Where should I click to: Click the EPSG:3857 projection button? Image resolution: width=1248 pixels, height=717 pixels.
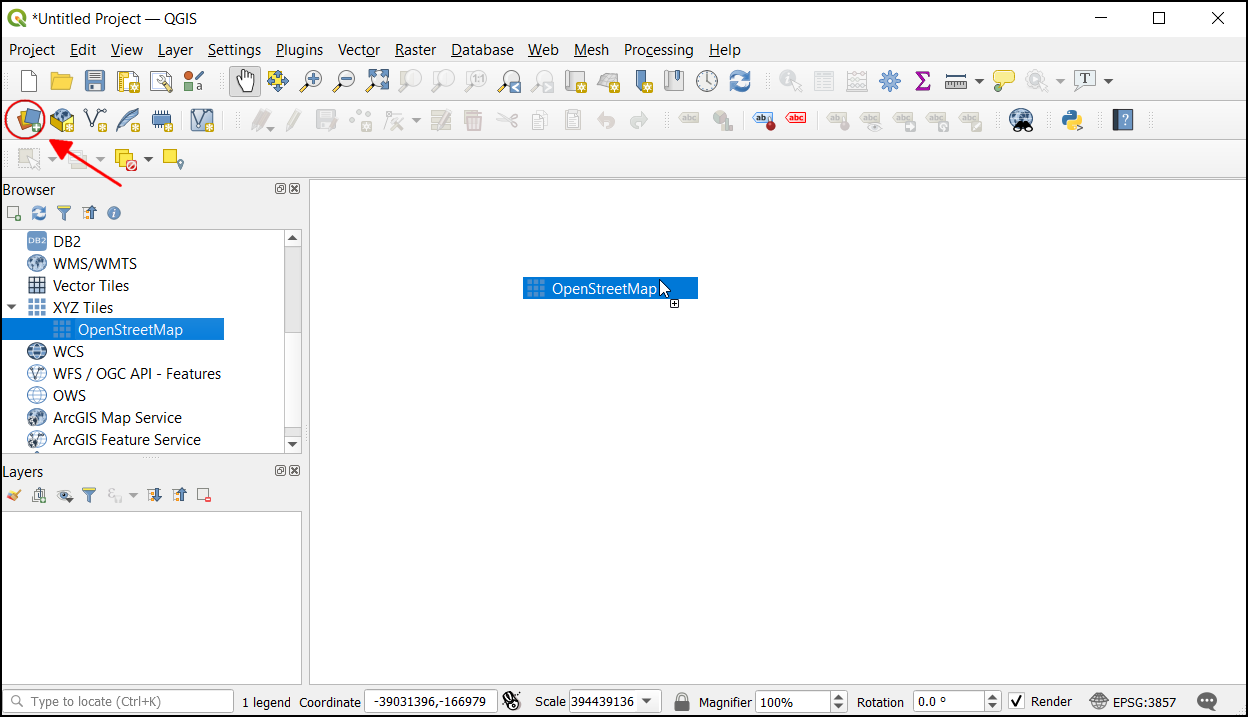point(1133,701)
